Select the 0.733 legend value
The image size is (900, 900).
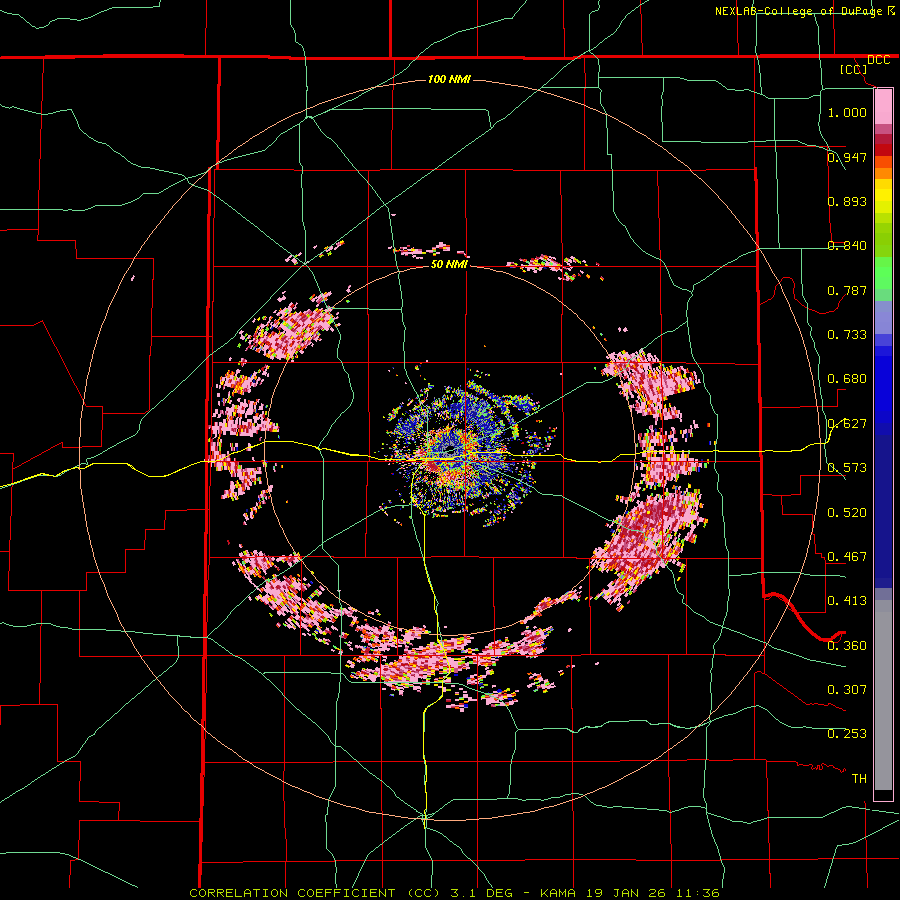847,334
